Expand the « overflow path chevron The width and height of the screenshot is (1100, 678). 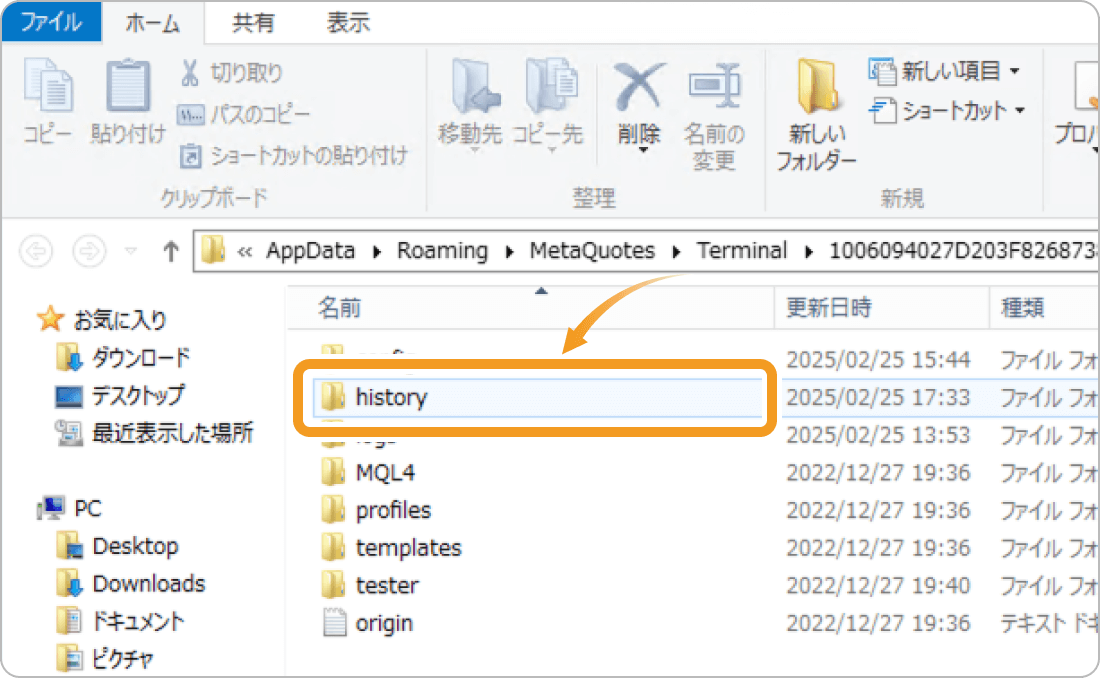coord(244,251)
